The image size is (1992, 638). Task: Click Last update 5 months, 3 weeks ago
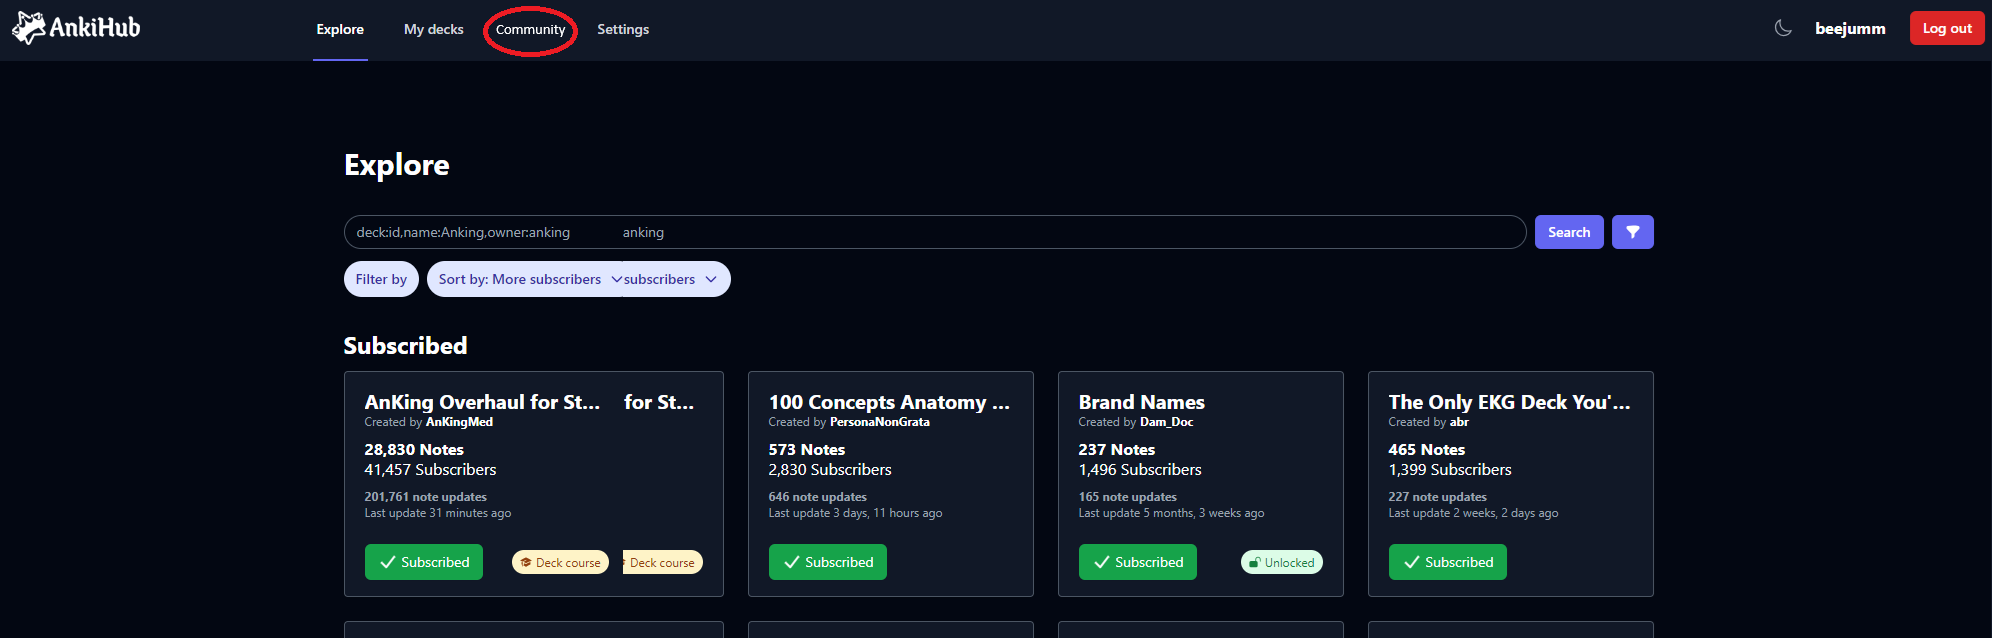tap(1171, 513)
